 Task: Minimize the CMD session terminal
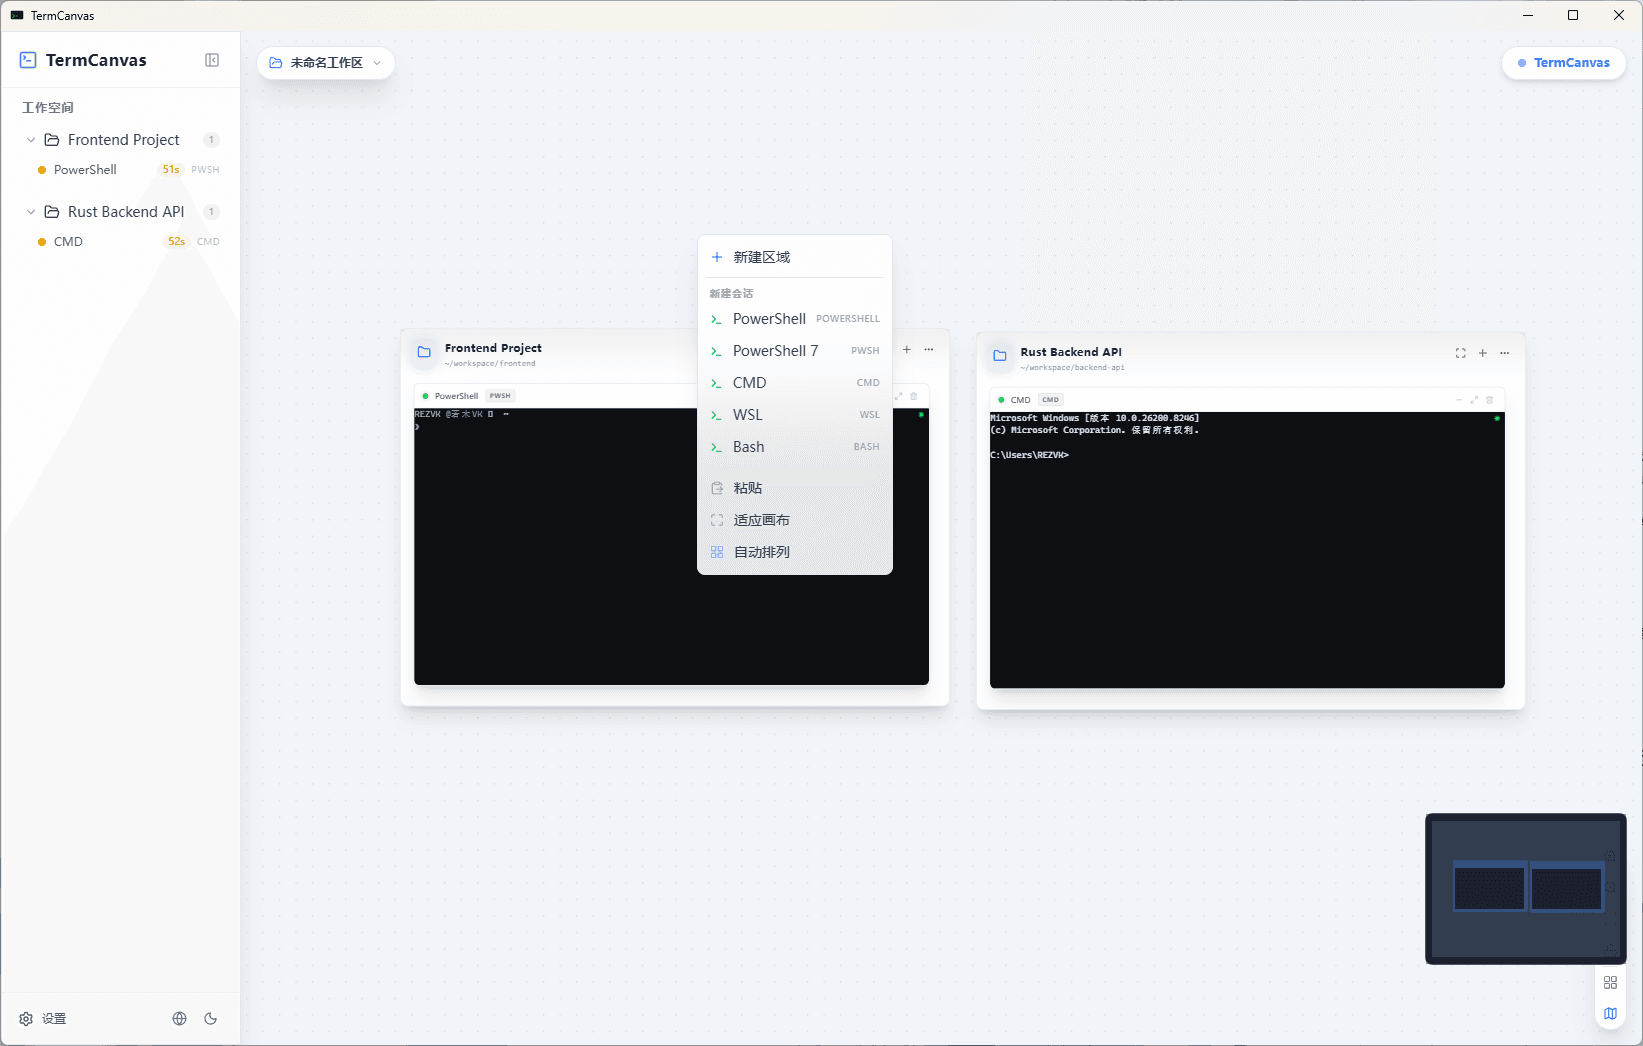point(1459,399)
